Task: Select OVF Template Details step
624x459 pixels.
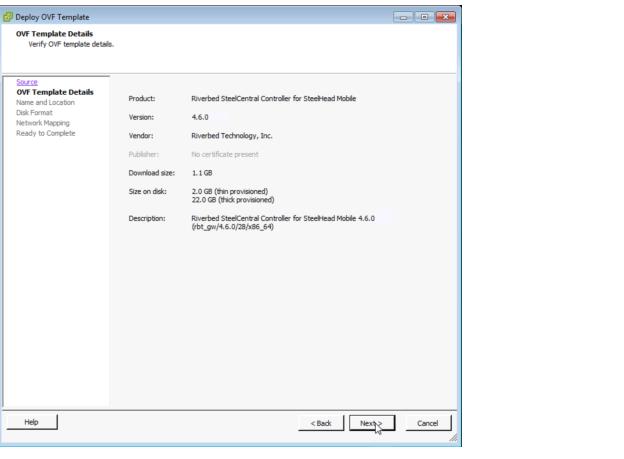Action: coord(55,92)
